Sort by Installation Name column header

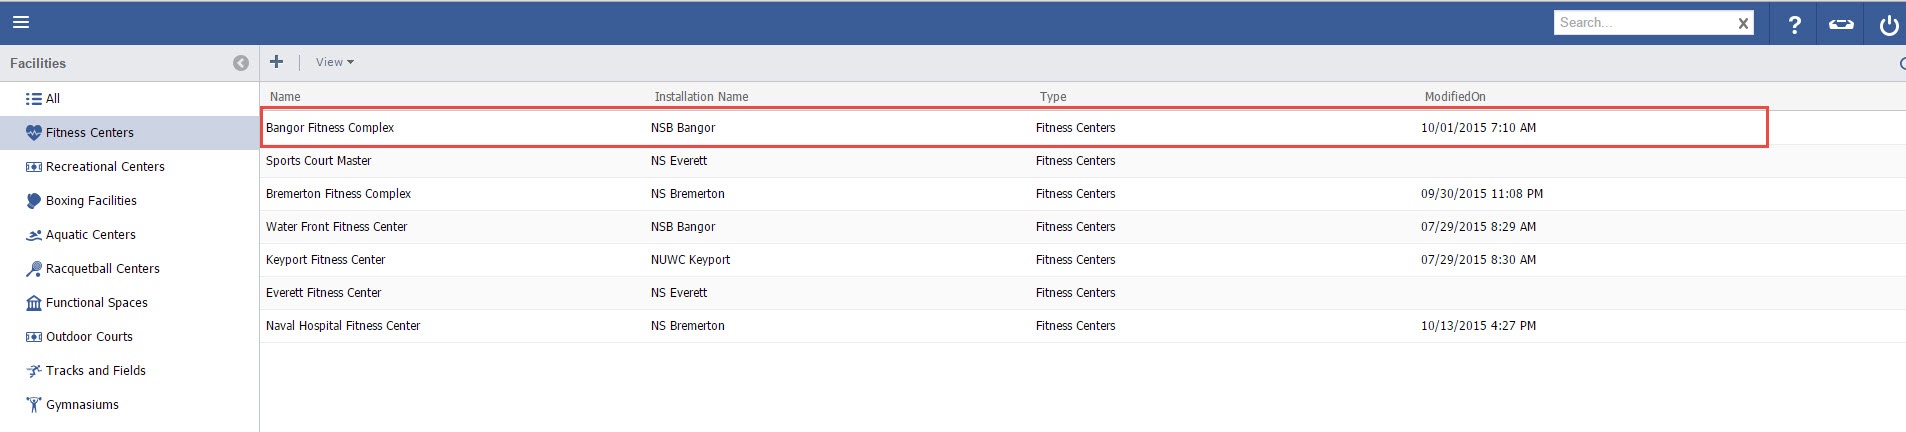(x=701, y=97)
